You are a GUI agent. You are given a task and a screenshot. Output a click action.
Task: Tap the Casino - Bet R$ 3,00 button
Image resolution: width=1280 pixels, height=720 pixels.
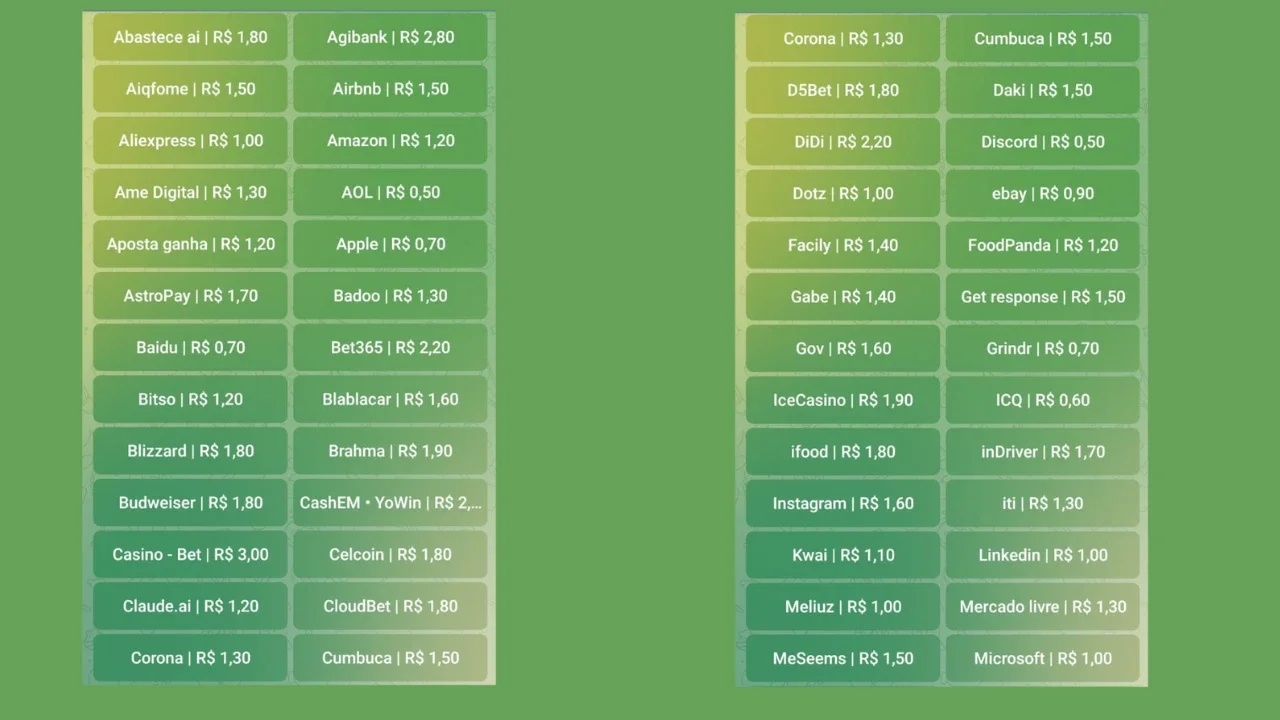click(x=190, y=554)
